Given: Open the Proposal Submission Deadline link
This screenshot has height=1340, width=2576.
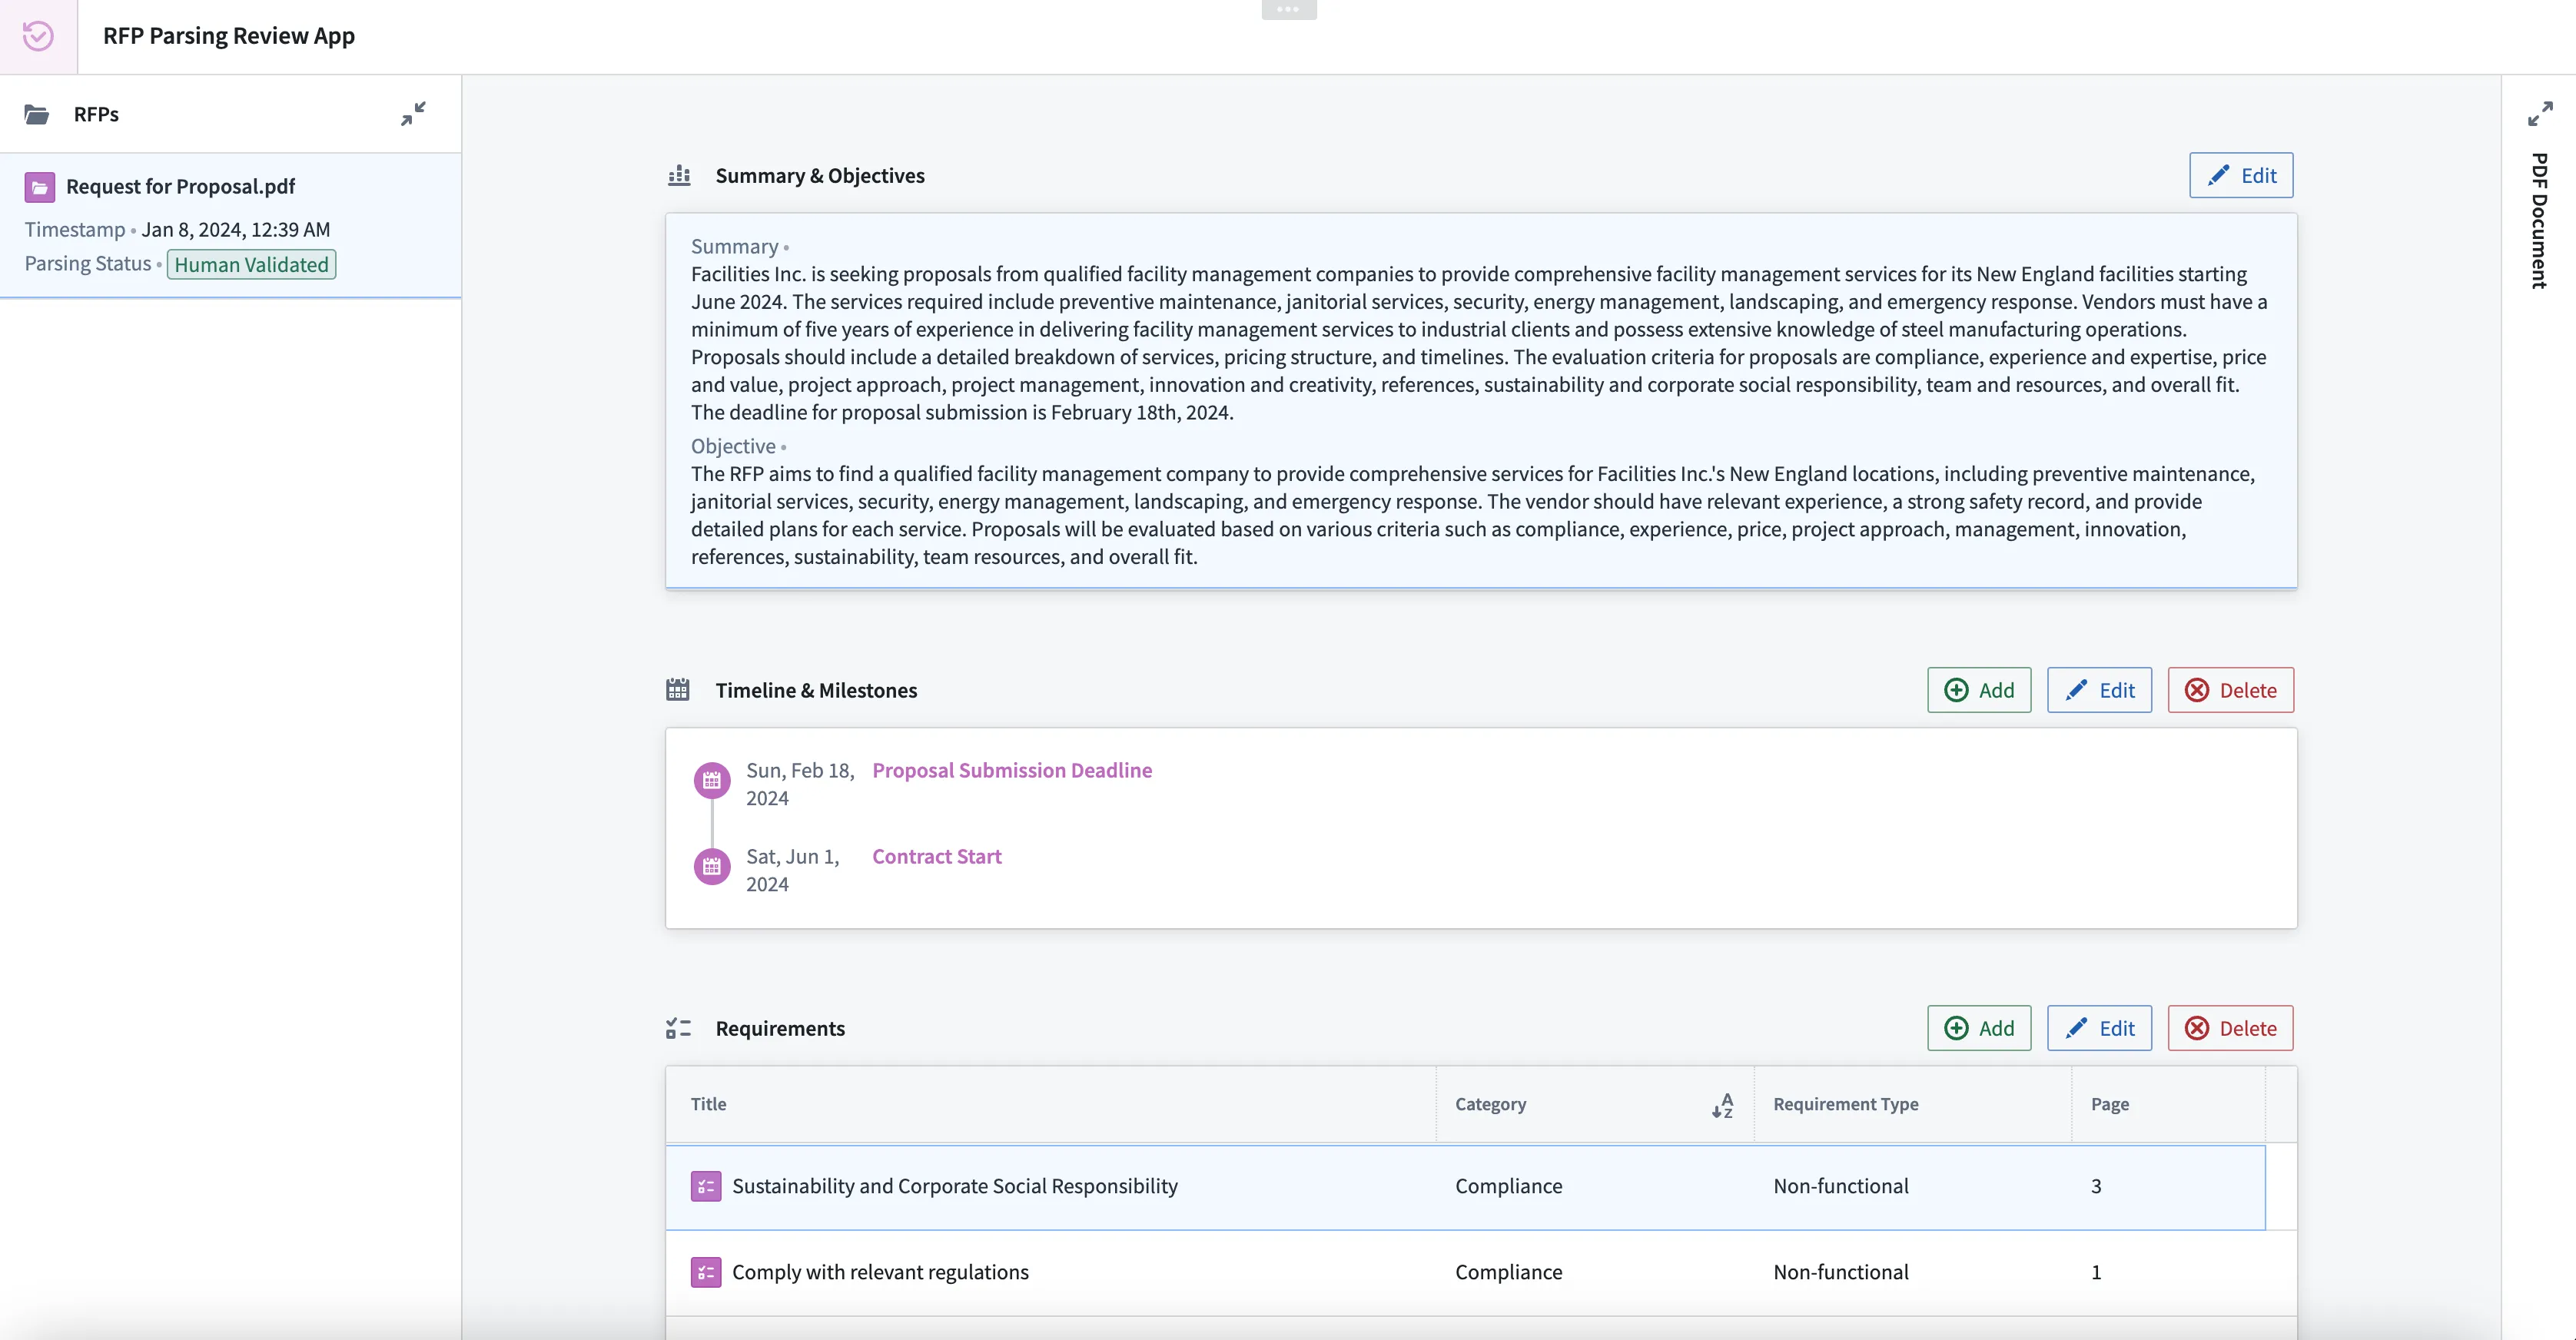Looking at the screenshot, I should coord(1011,771).
